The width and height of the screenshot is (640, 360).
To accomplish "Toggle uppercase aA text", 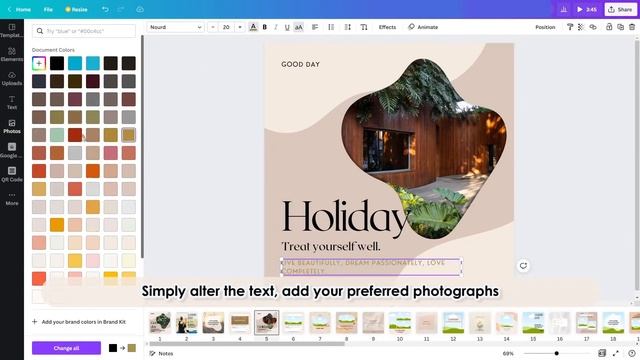I will pyautogui.click(x=299, y=27).
